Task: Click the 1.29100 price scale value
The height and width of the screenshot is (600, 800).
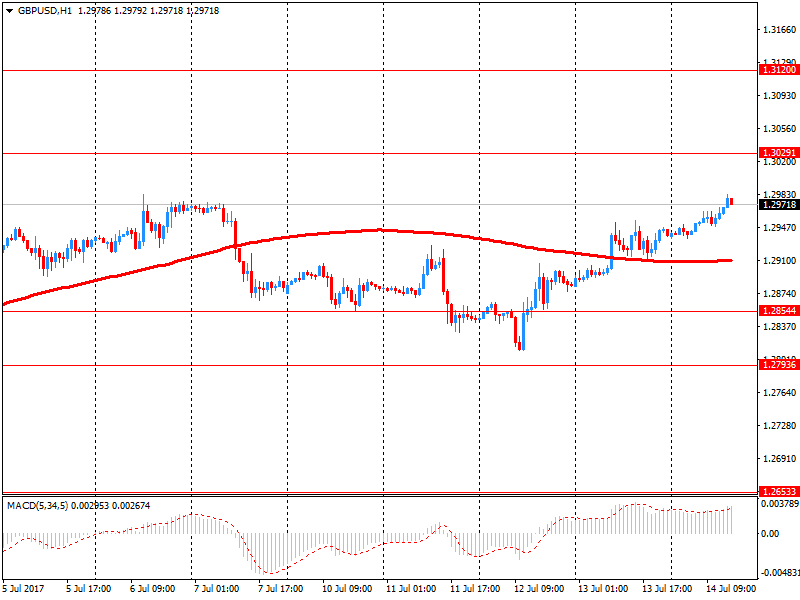Action: click(x=779, y=261)
